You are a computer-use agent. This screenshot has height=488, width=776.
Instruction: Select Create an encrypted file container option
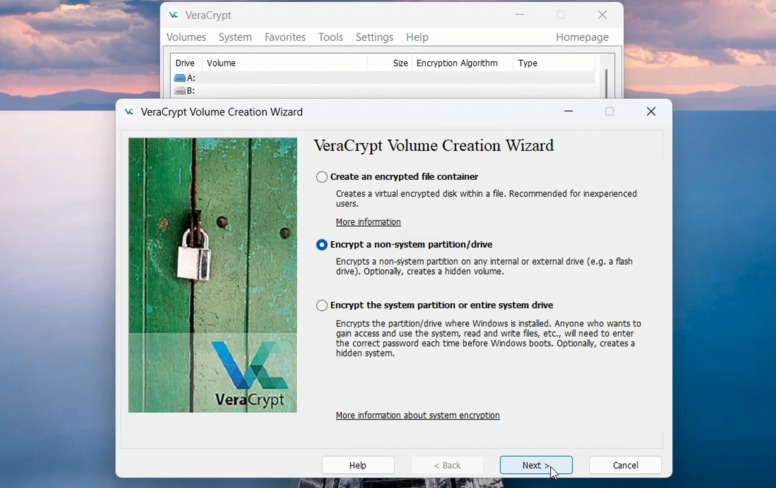[322, 177]
